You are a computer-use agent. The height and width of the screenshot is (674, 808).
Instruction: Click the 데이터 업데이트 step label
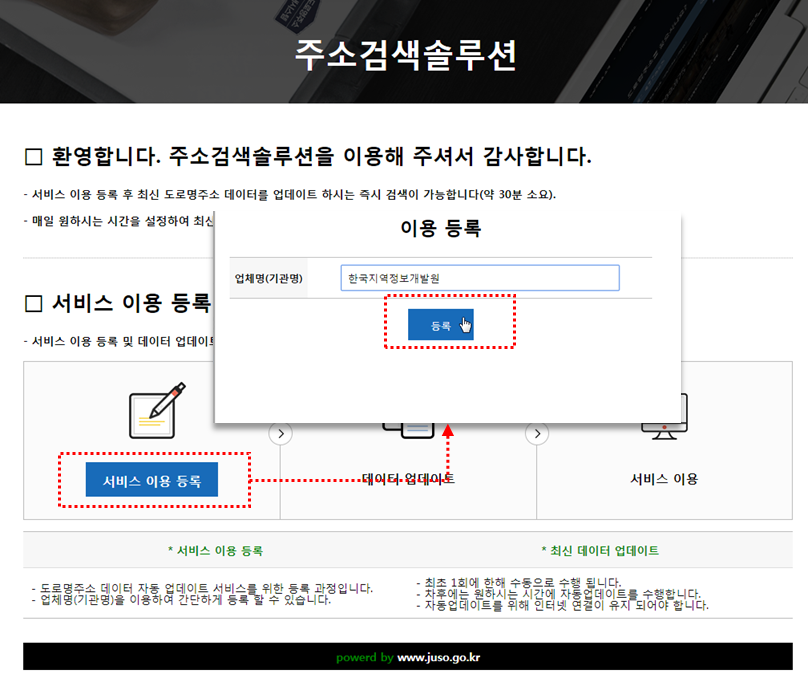pos(408,479)
